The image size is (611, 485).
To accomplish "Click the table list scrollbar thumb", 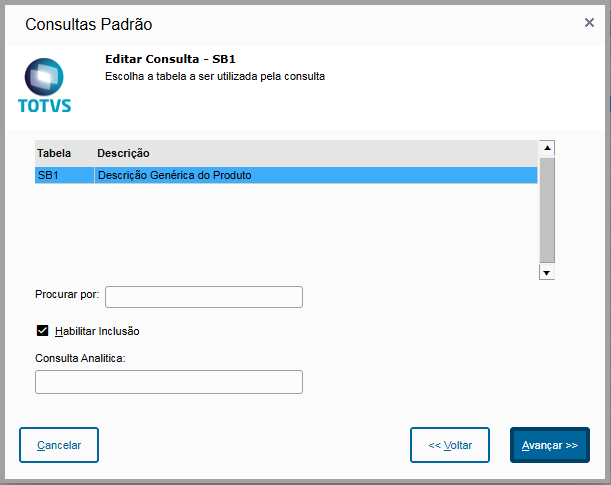I will point(547,210).
